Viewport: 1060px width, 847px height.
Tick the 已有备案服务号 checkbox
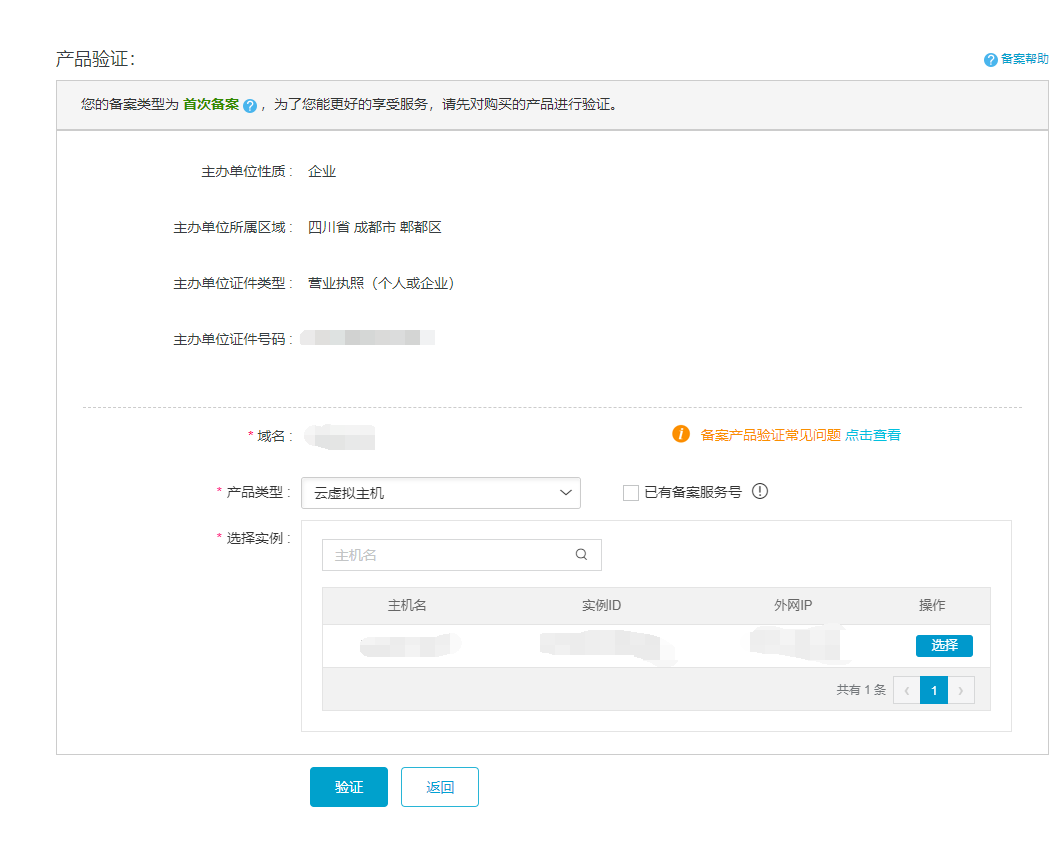point(631,493)
